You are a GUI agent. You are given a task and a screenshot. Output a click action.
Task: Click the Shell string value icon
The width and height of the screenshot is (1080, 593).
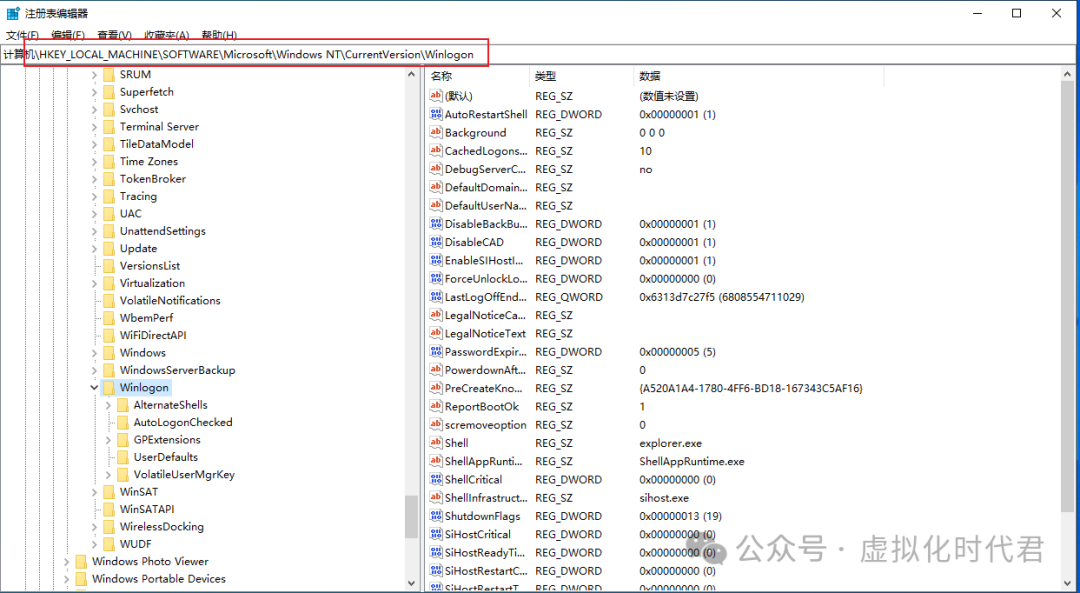click(x=435, y=443)
